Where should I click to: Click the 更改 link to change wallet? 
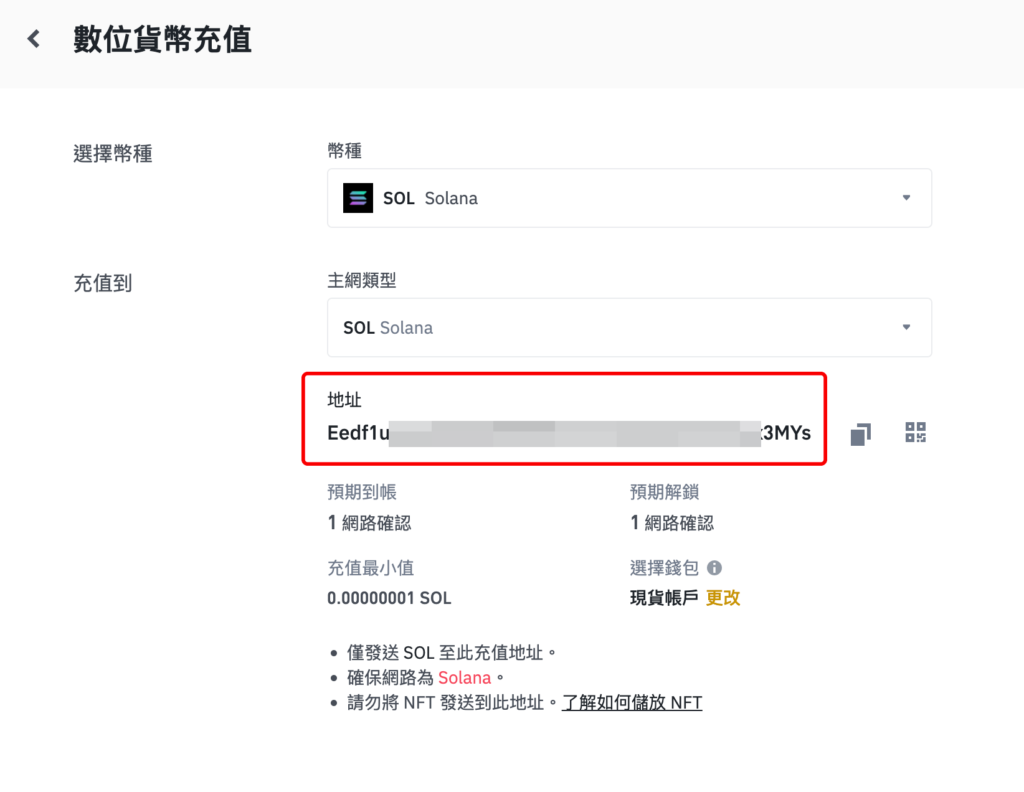pos(723,598)
